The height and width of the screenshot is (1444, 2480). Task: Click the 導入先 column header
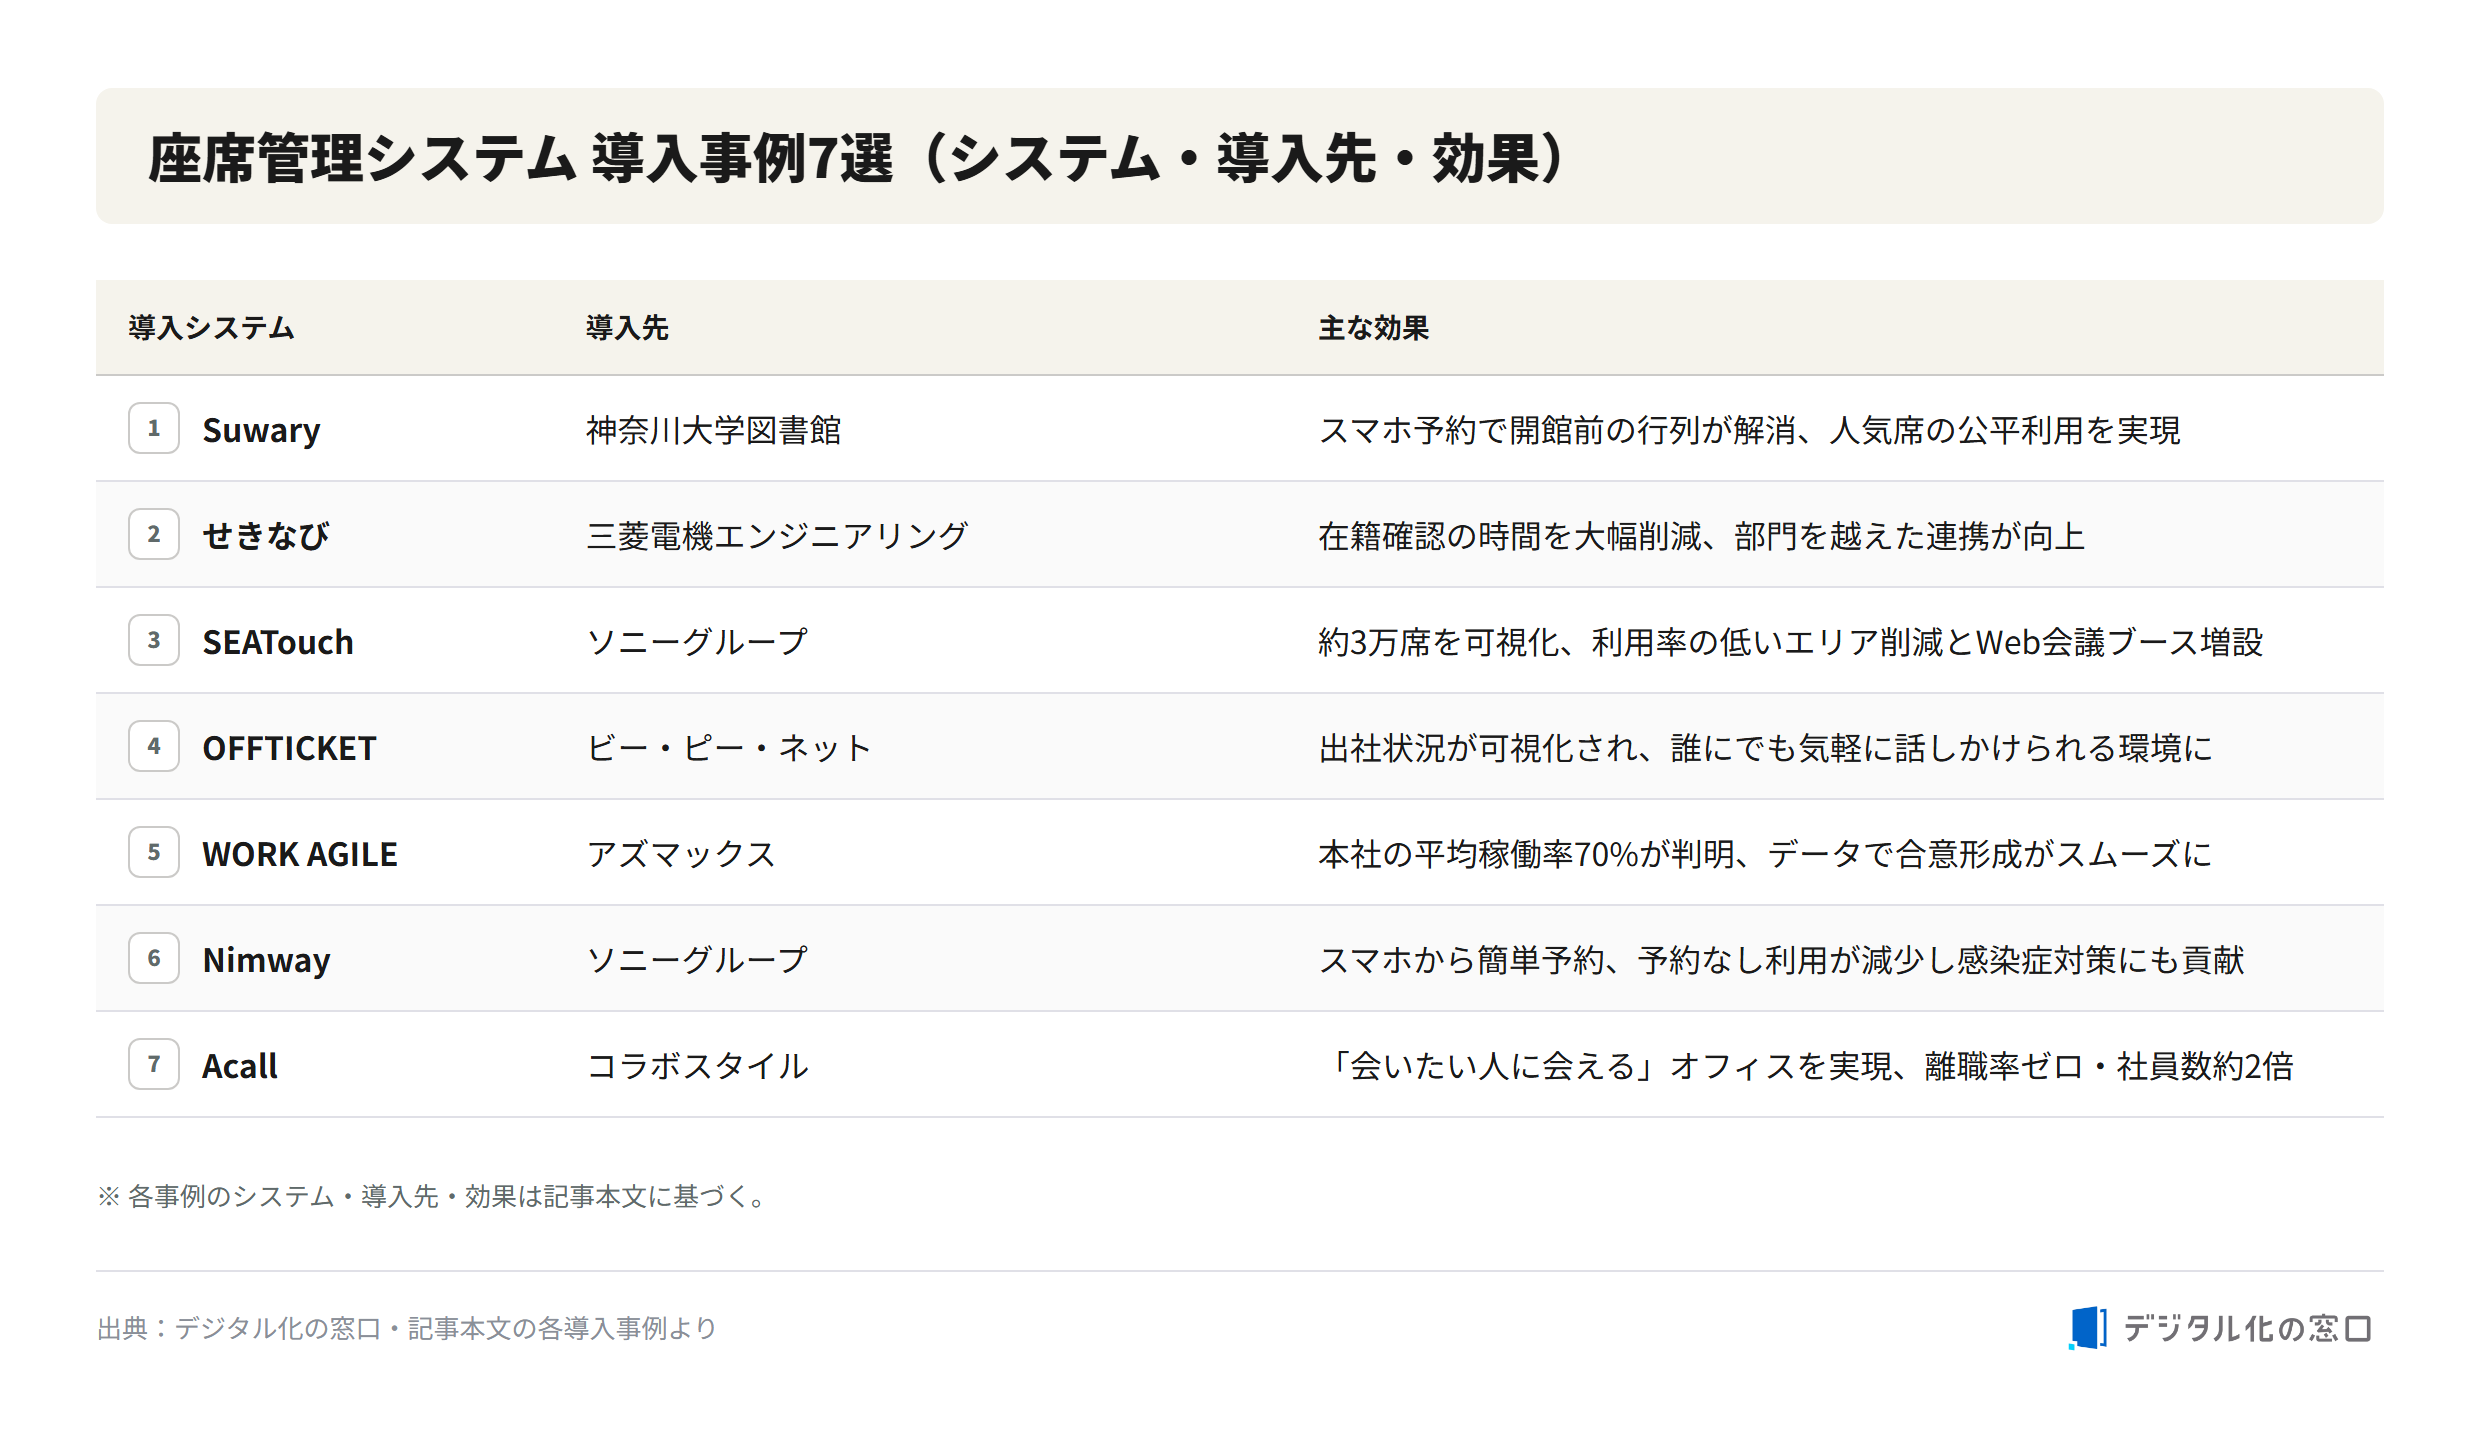(627, 328)
